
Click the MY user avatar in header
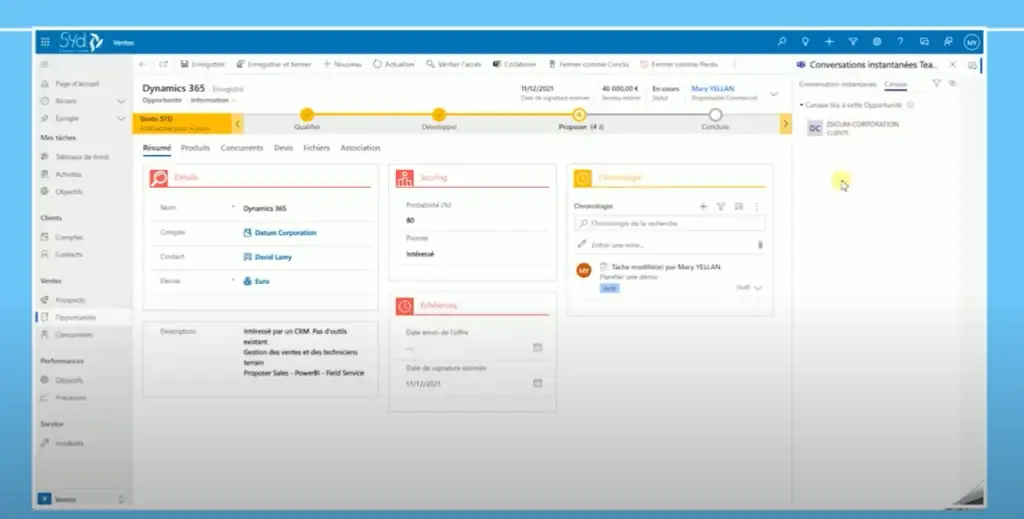point(972,42)
